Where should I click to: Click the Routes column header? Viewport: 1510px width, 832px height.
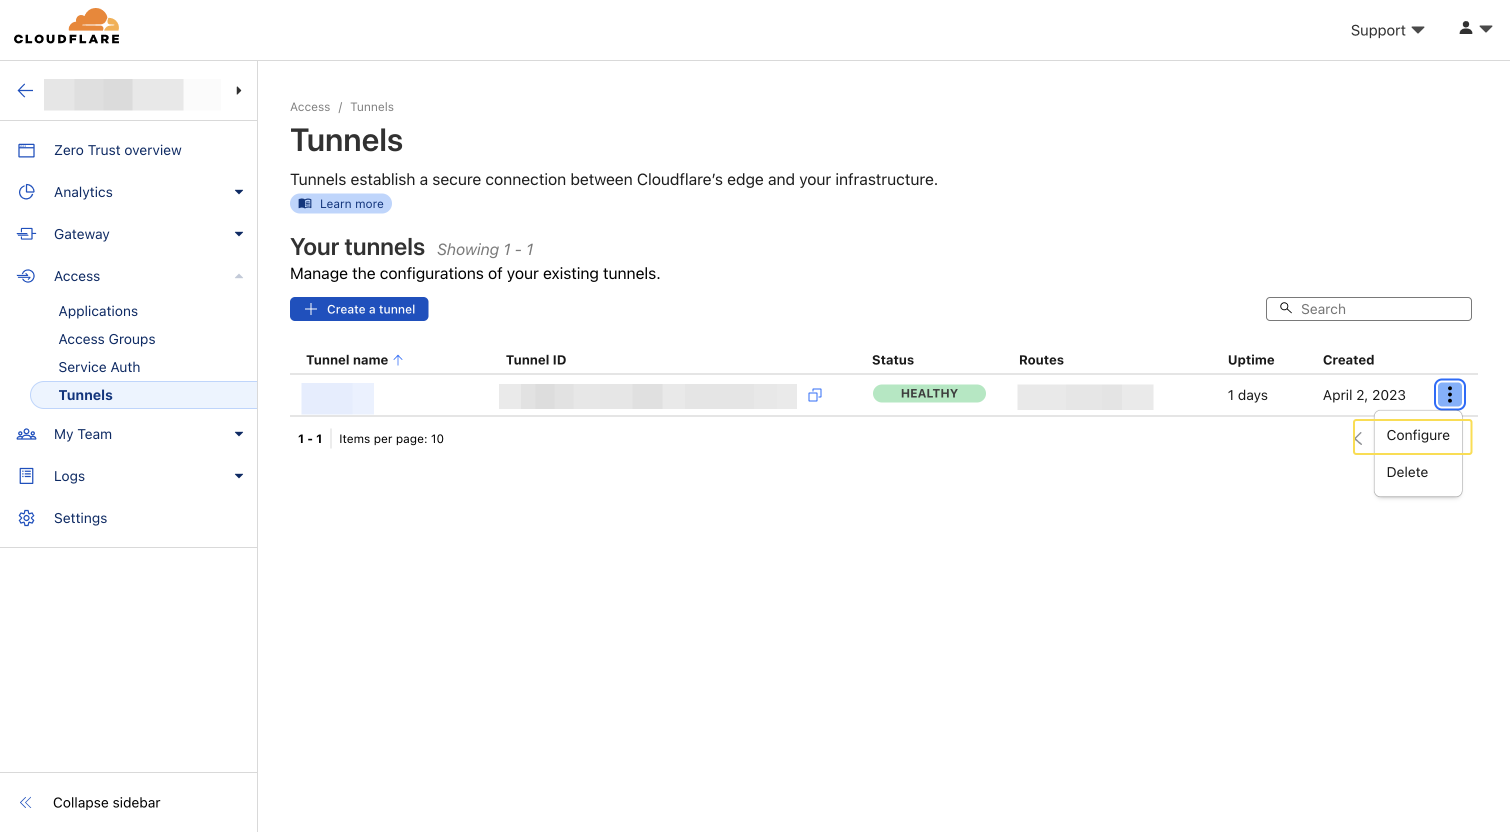(x=1041, y=360)
